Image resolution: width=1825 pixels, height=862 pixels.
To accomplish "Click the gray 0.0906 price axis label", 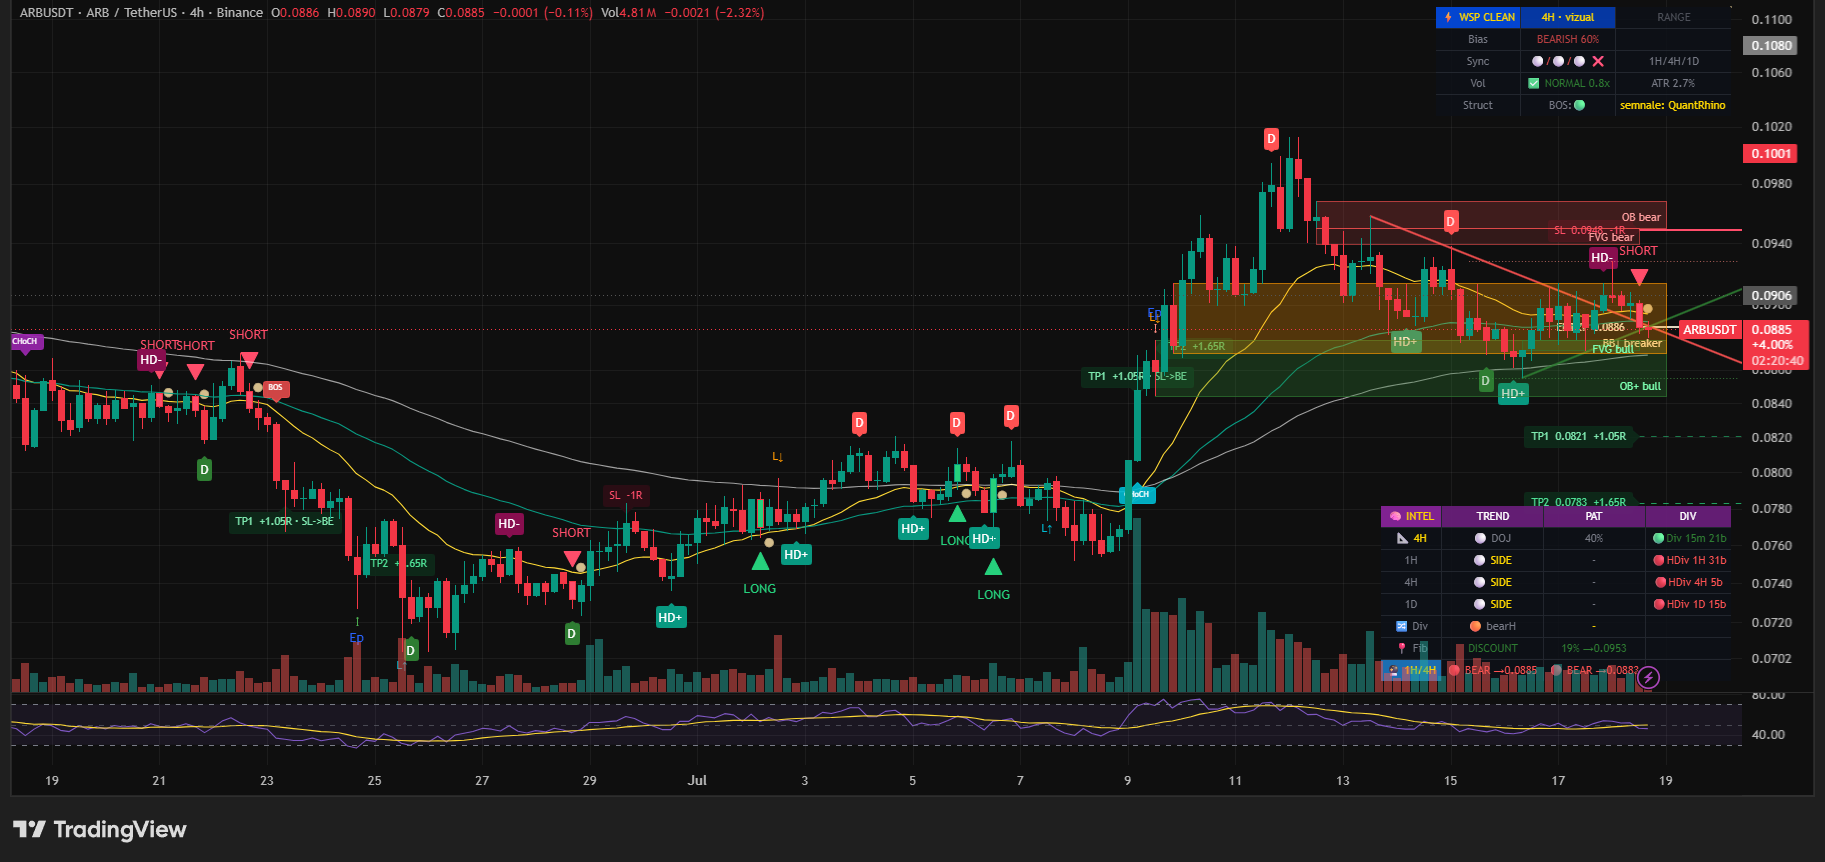I will 1771,296.
